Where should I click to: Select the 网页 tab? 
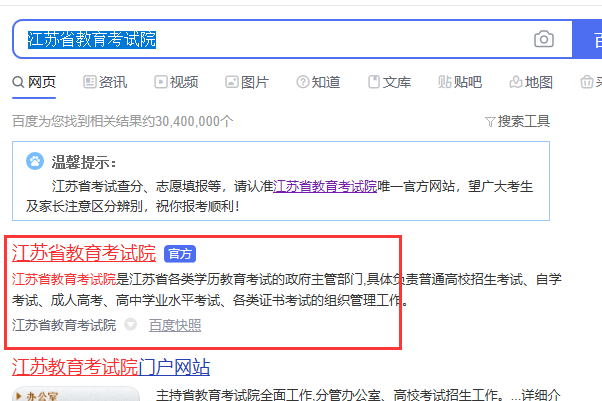click(x=34, y=82)
